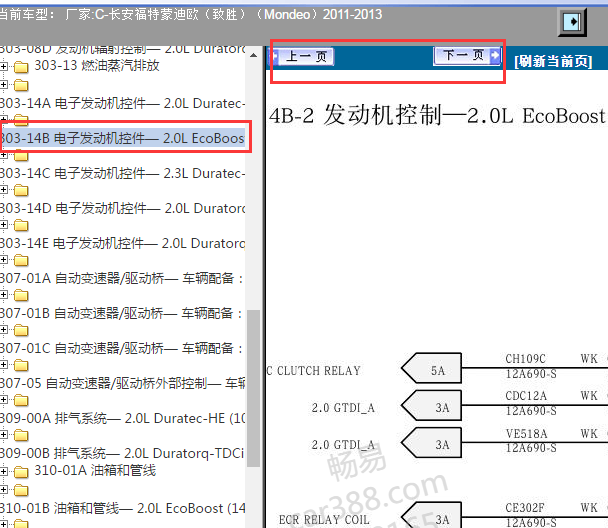
Task: Select 303-14B 电子发动机控件 2.0L EcoBoost
Action: (x=123, y=138)
